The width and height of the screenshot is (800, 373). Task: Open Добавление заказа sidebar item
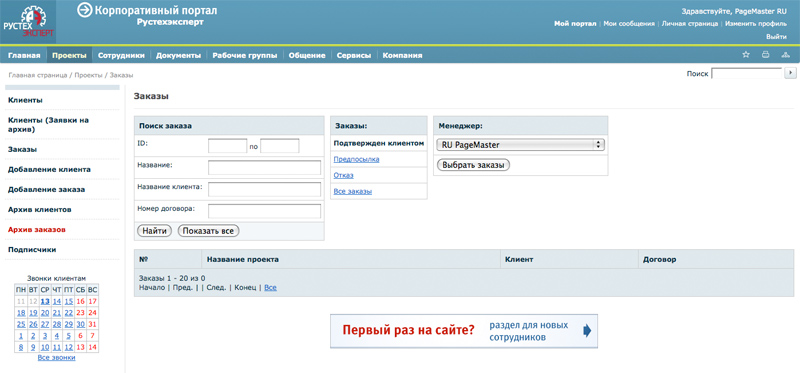pos(46,189)
